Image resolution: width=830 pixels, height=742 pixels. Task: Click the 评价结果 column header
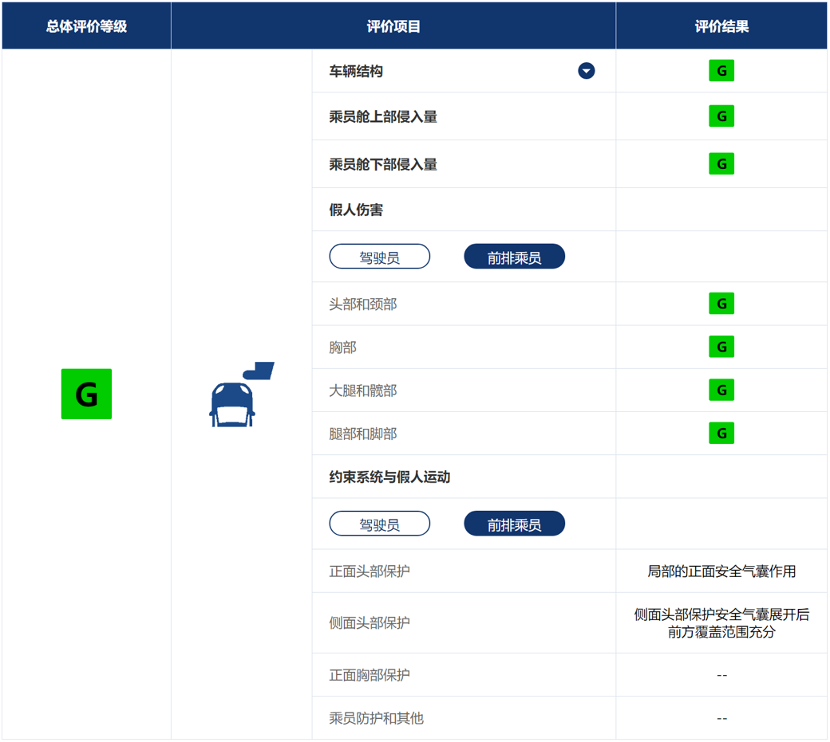(x=721, y=26)
